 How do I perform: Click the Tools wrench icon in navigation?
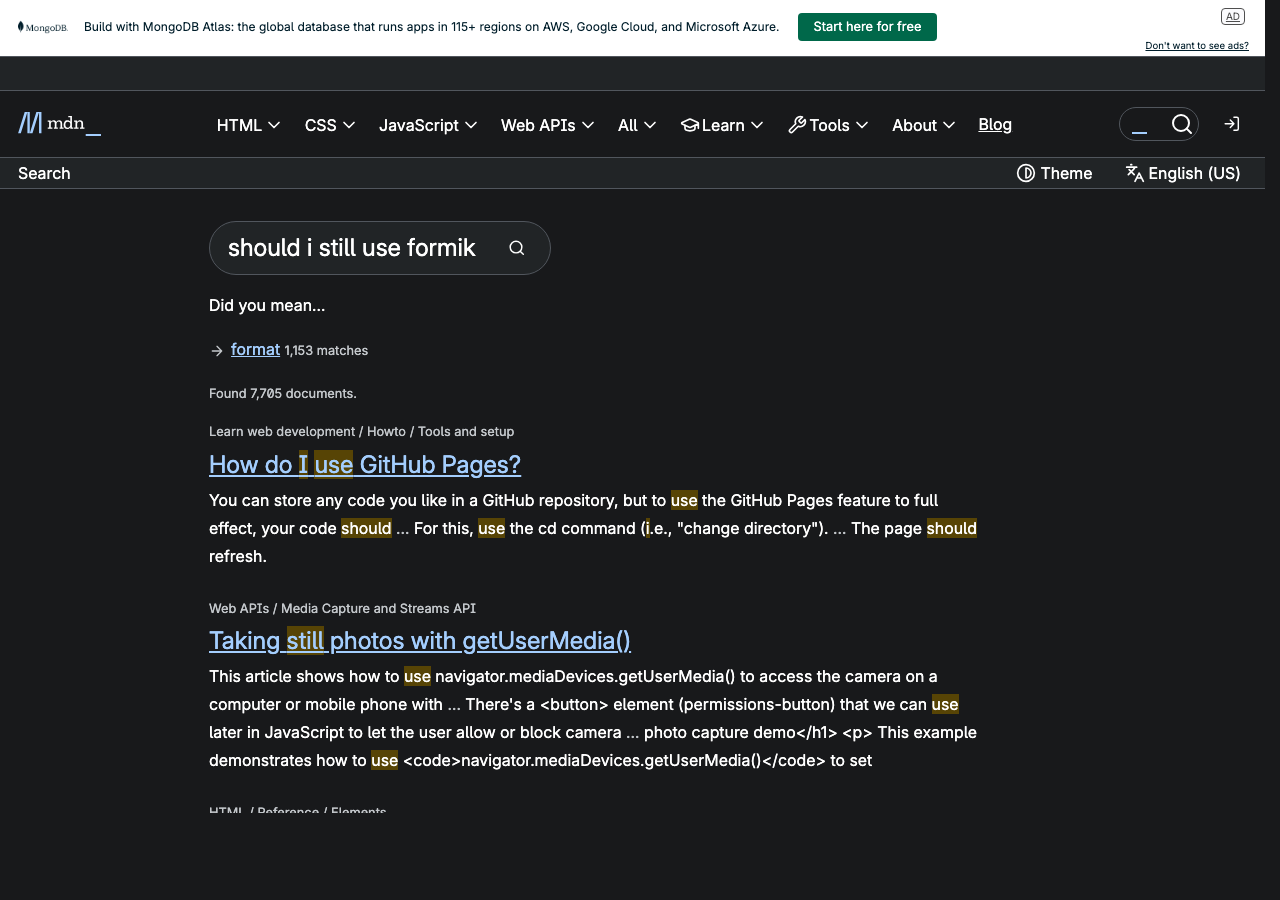pos(797,124)
